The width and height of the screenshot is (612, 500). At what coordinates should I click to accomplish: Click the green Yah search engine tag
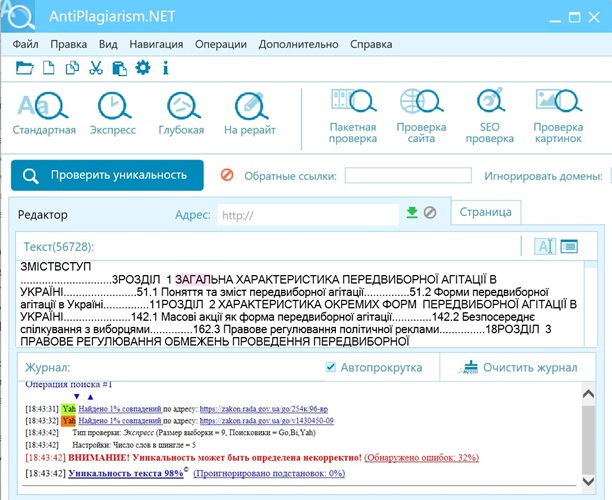(x=68, y=409)
